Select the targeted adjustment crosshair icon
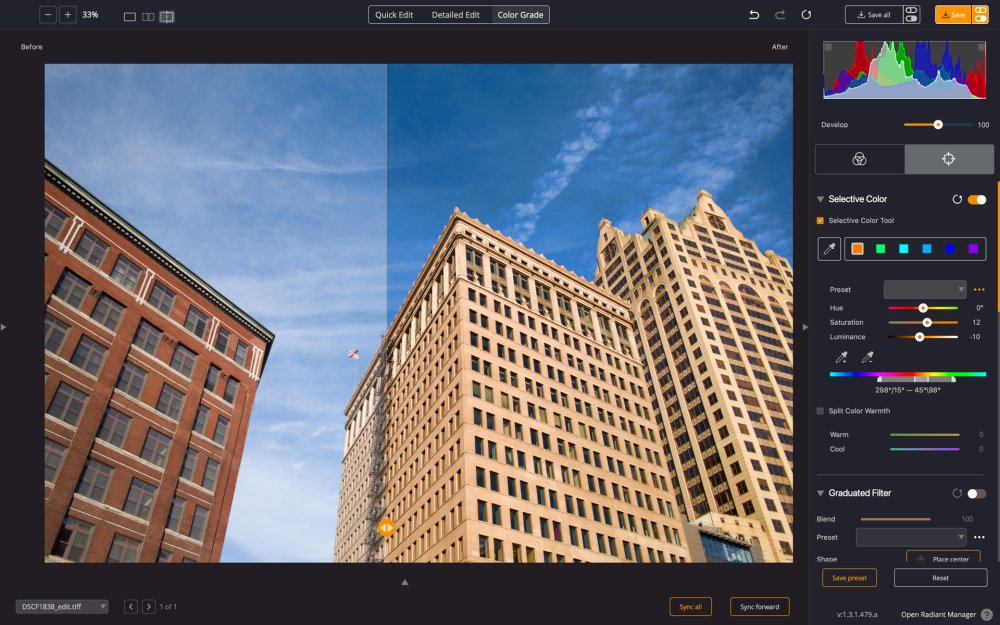The width and height of the screenshot is (1000, 625). [x=948, y=158]
